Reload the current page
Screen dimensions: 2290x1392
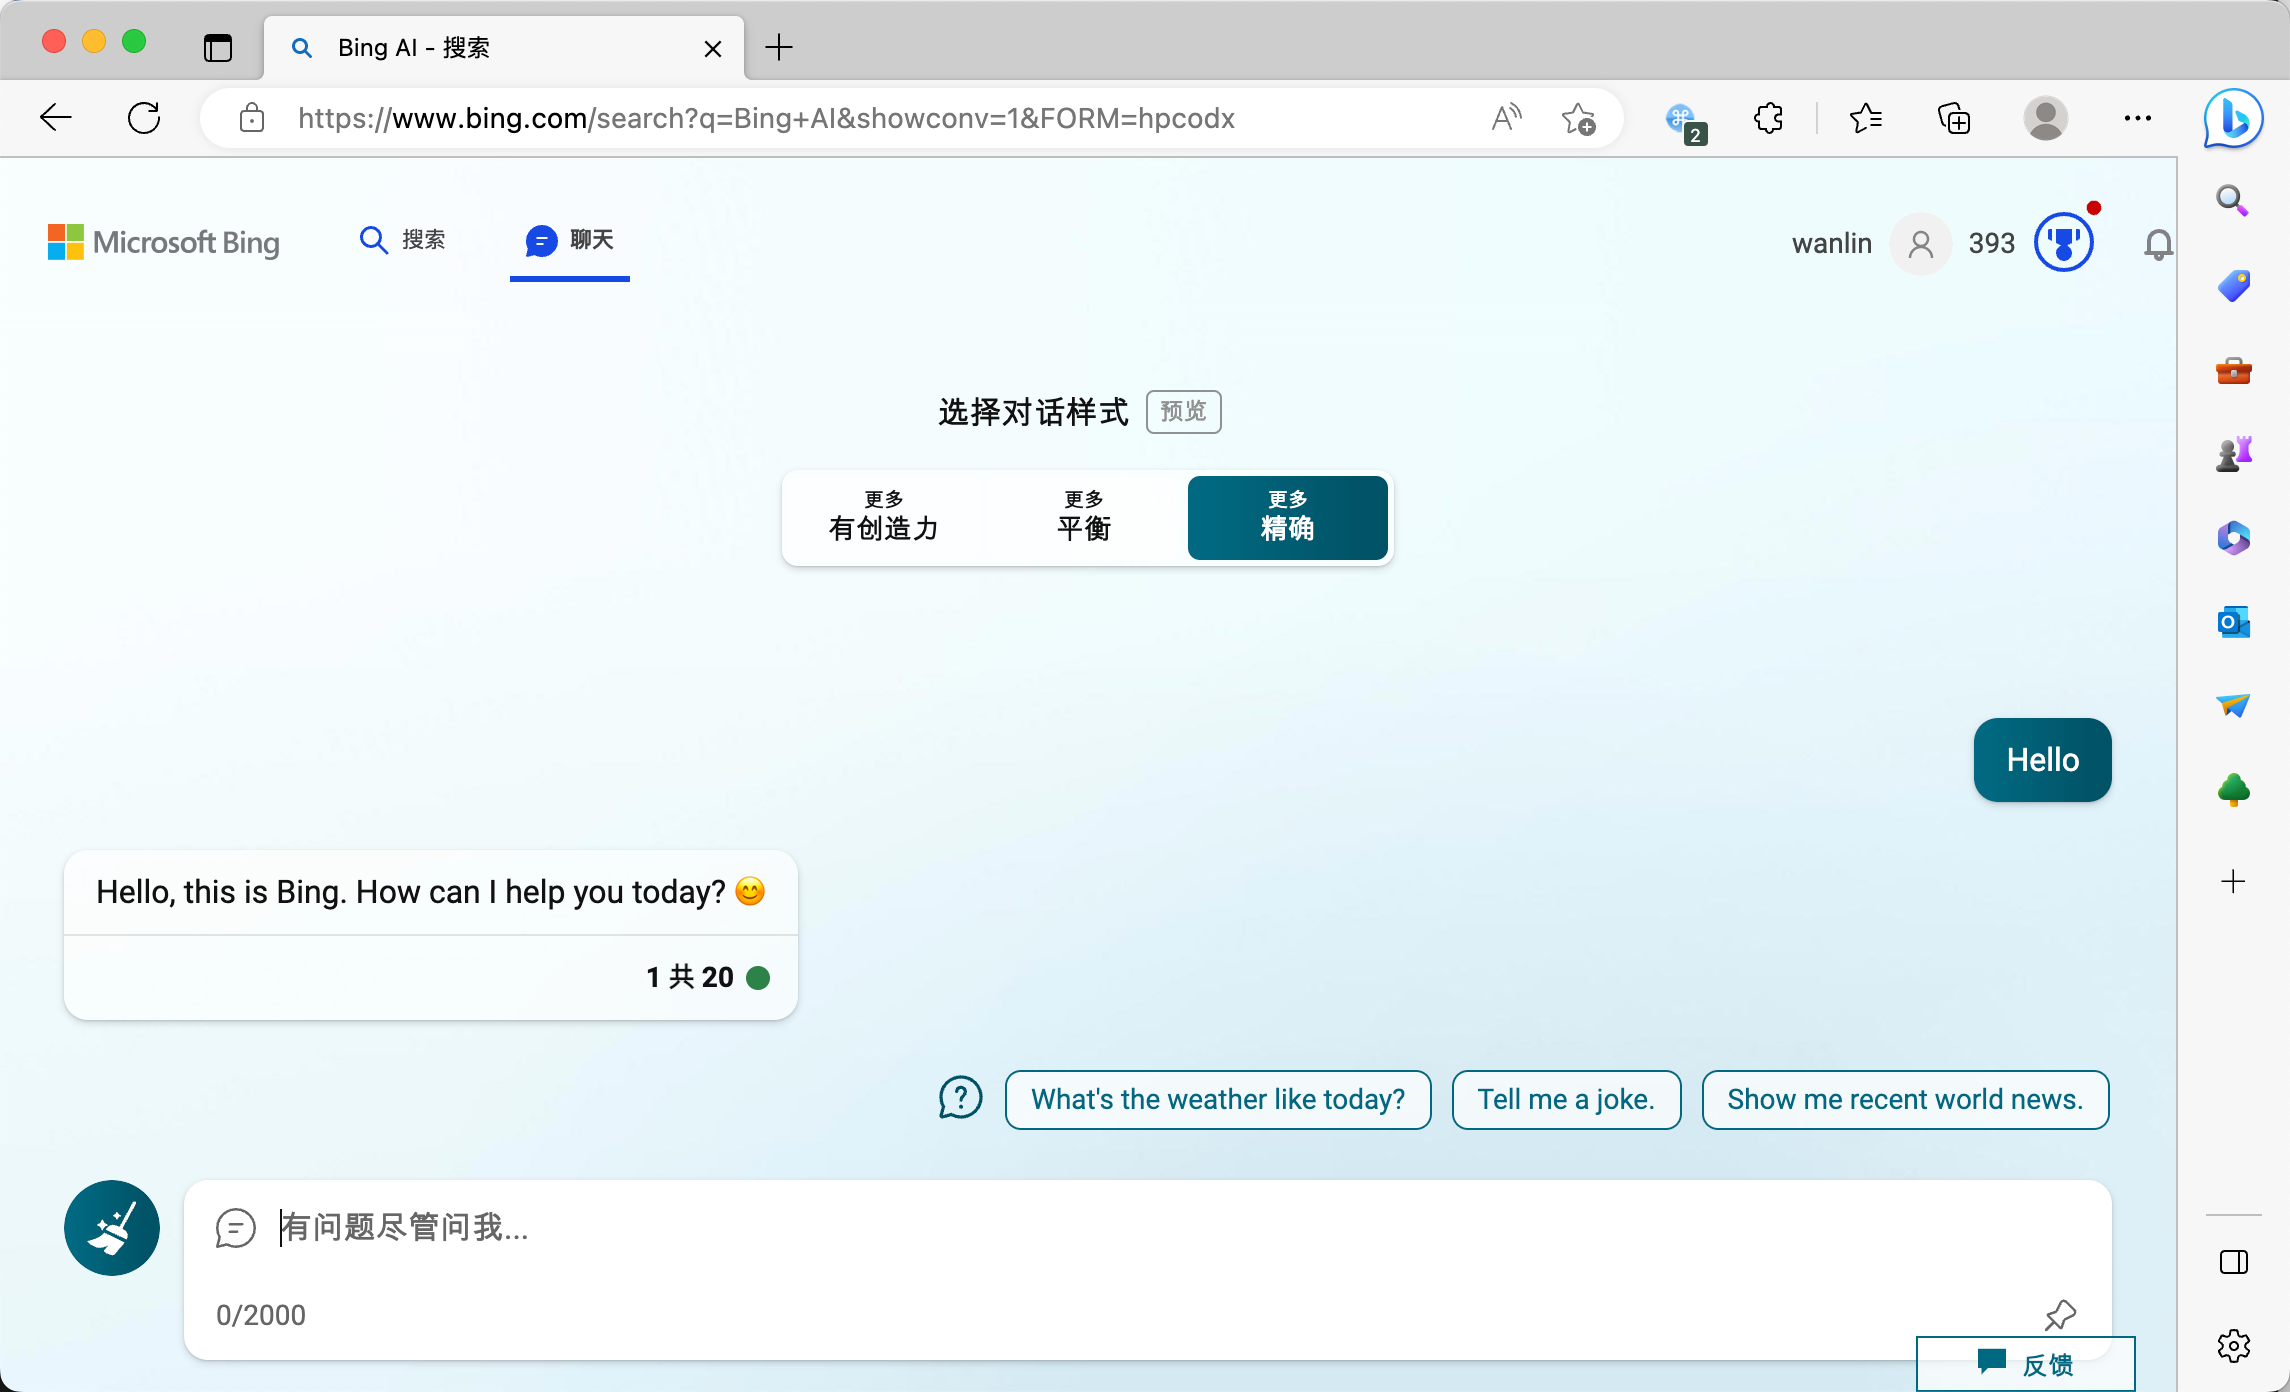tap(144, 118)
